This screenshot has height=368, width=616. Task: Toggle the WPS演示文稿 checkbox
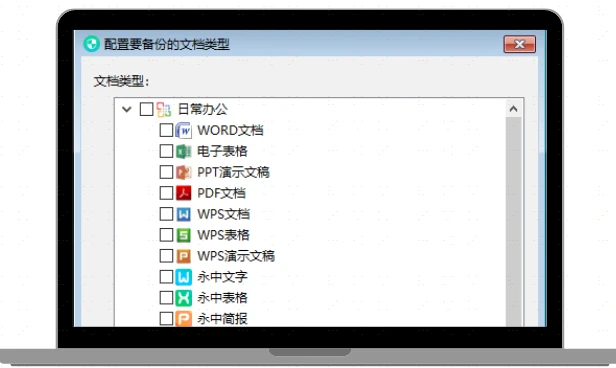pyautogui.click(x=166, y=256)
